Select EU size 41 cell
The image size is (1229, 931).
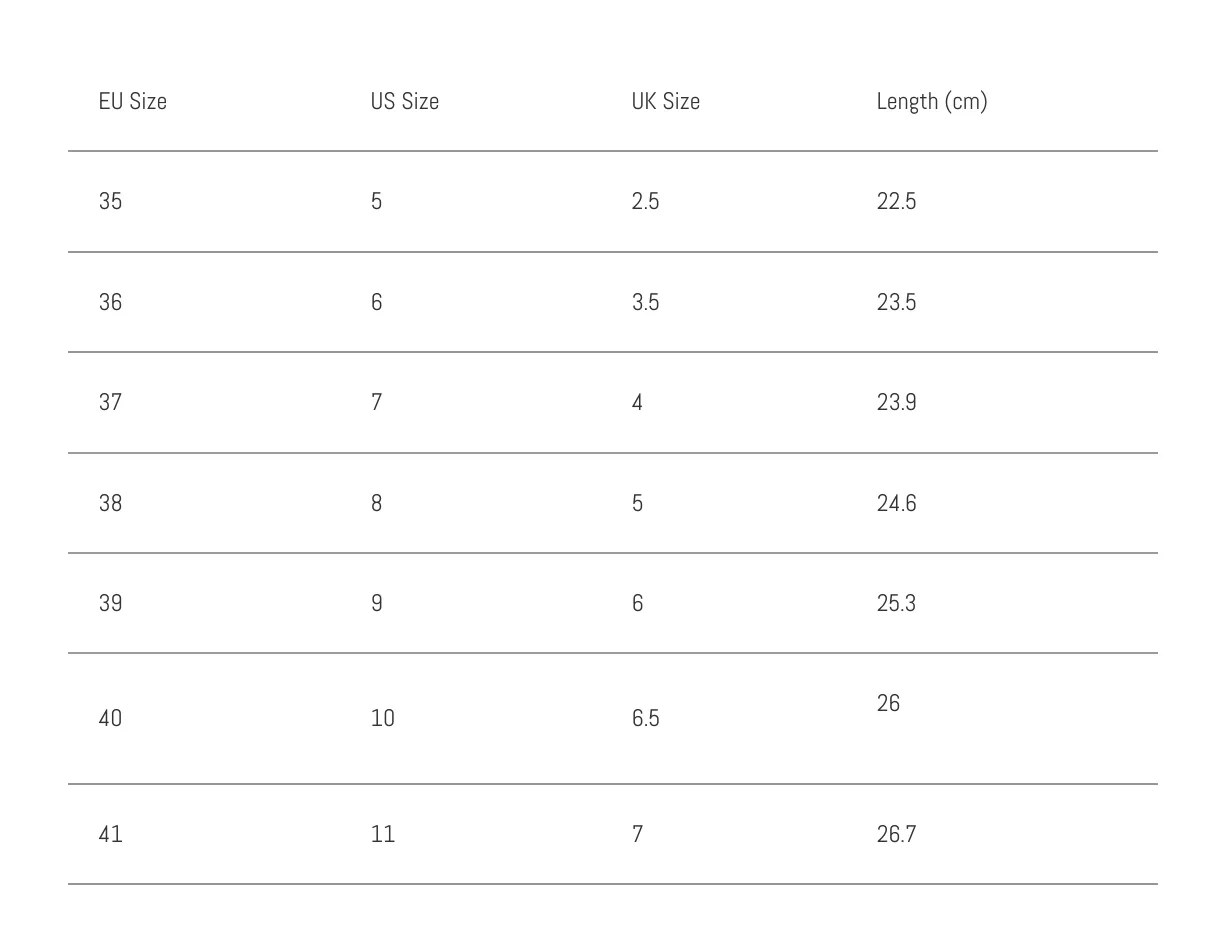110,834
